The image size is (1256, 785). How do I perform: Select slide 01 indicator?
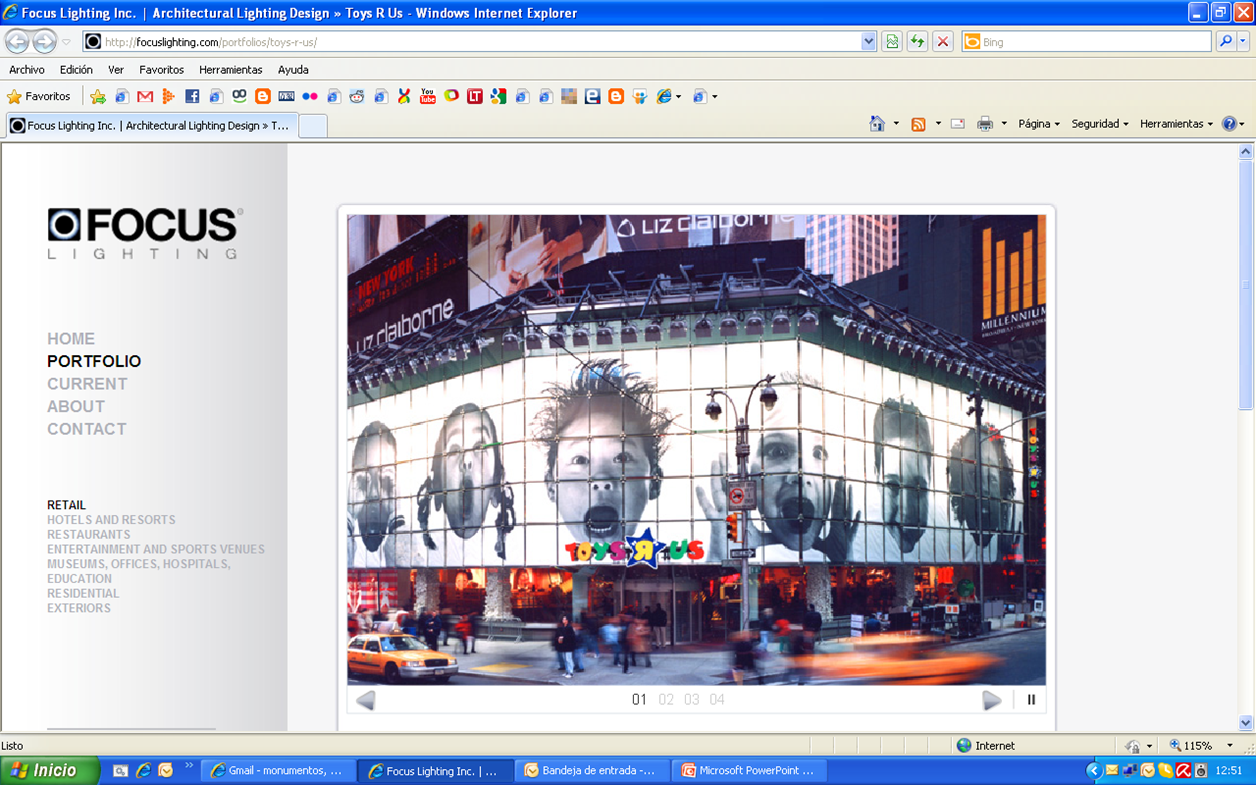point(640,700)
